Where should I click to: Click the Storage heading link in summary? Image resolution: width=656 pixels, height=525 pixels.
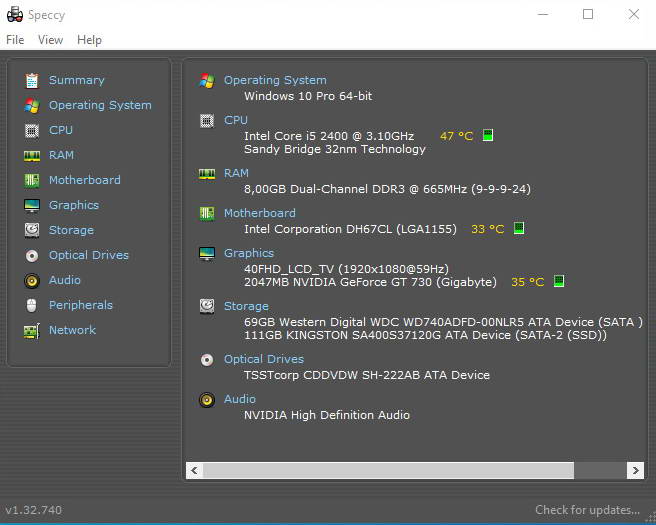click(246, 306)
